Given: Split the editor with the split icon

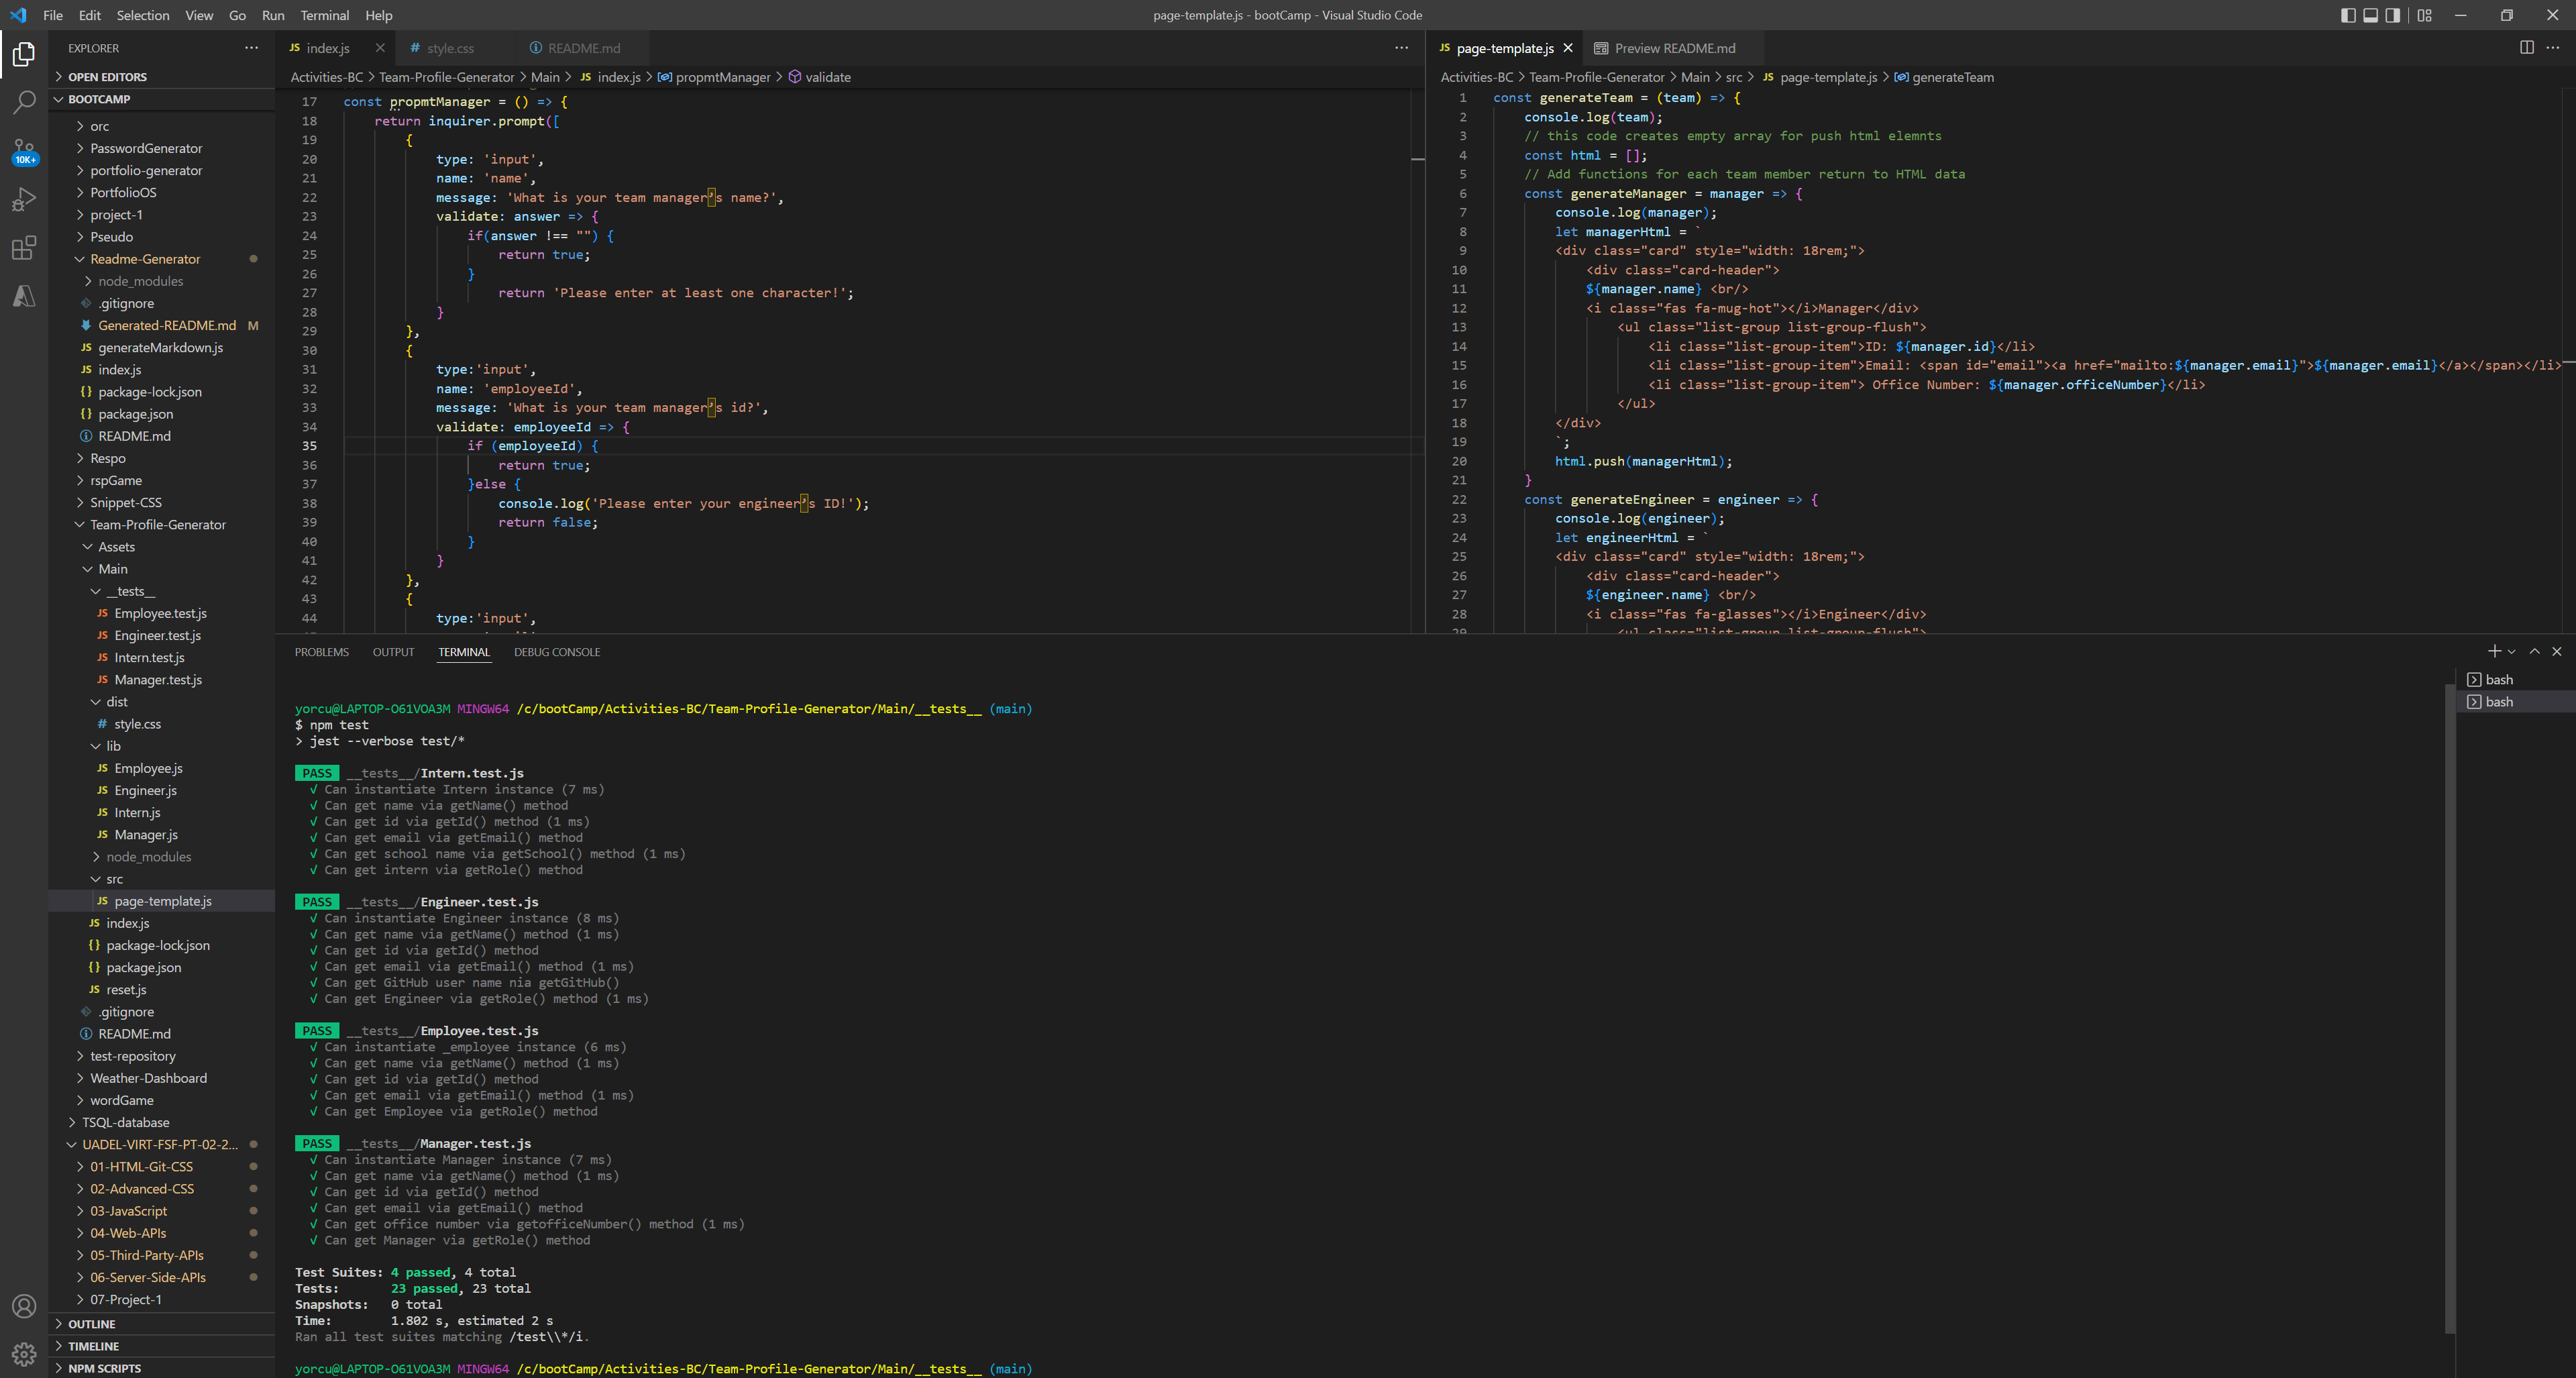Looking at the screenshot, I should [x=2526, y=47].
